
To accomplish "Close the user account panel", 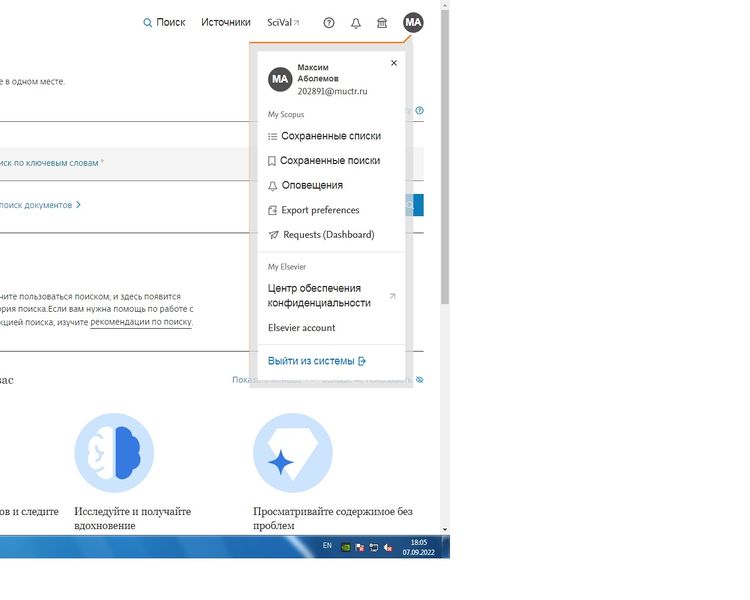I will coord(394,63).
